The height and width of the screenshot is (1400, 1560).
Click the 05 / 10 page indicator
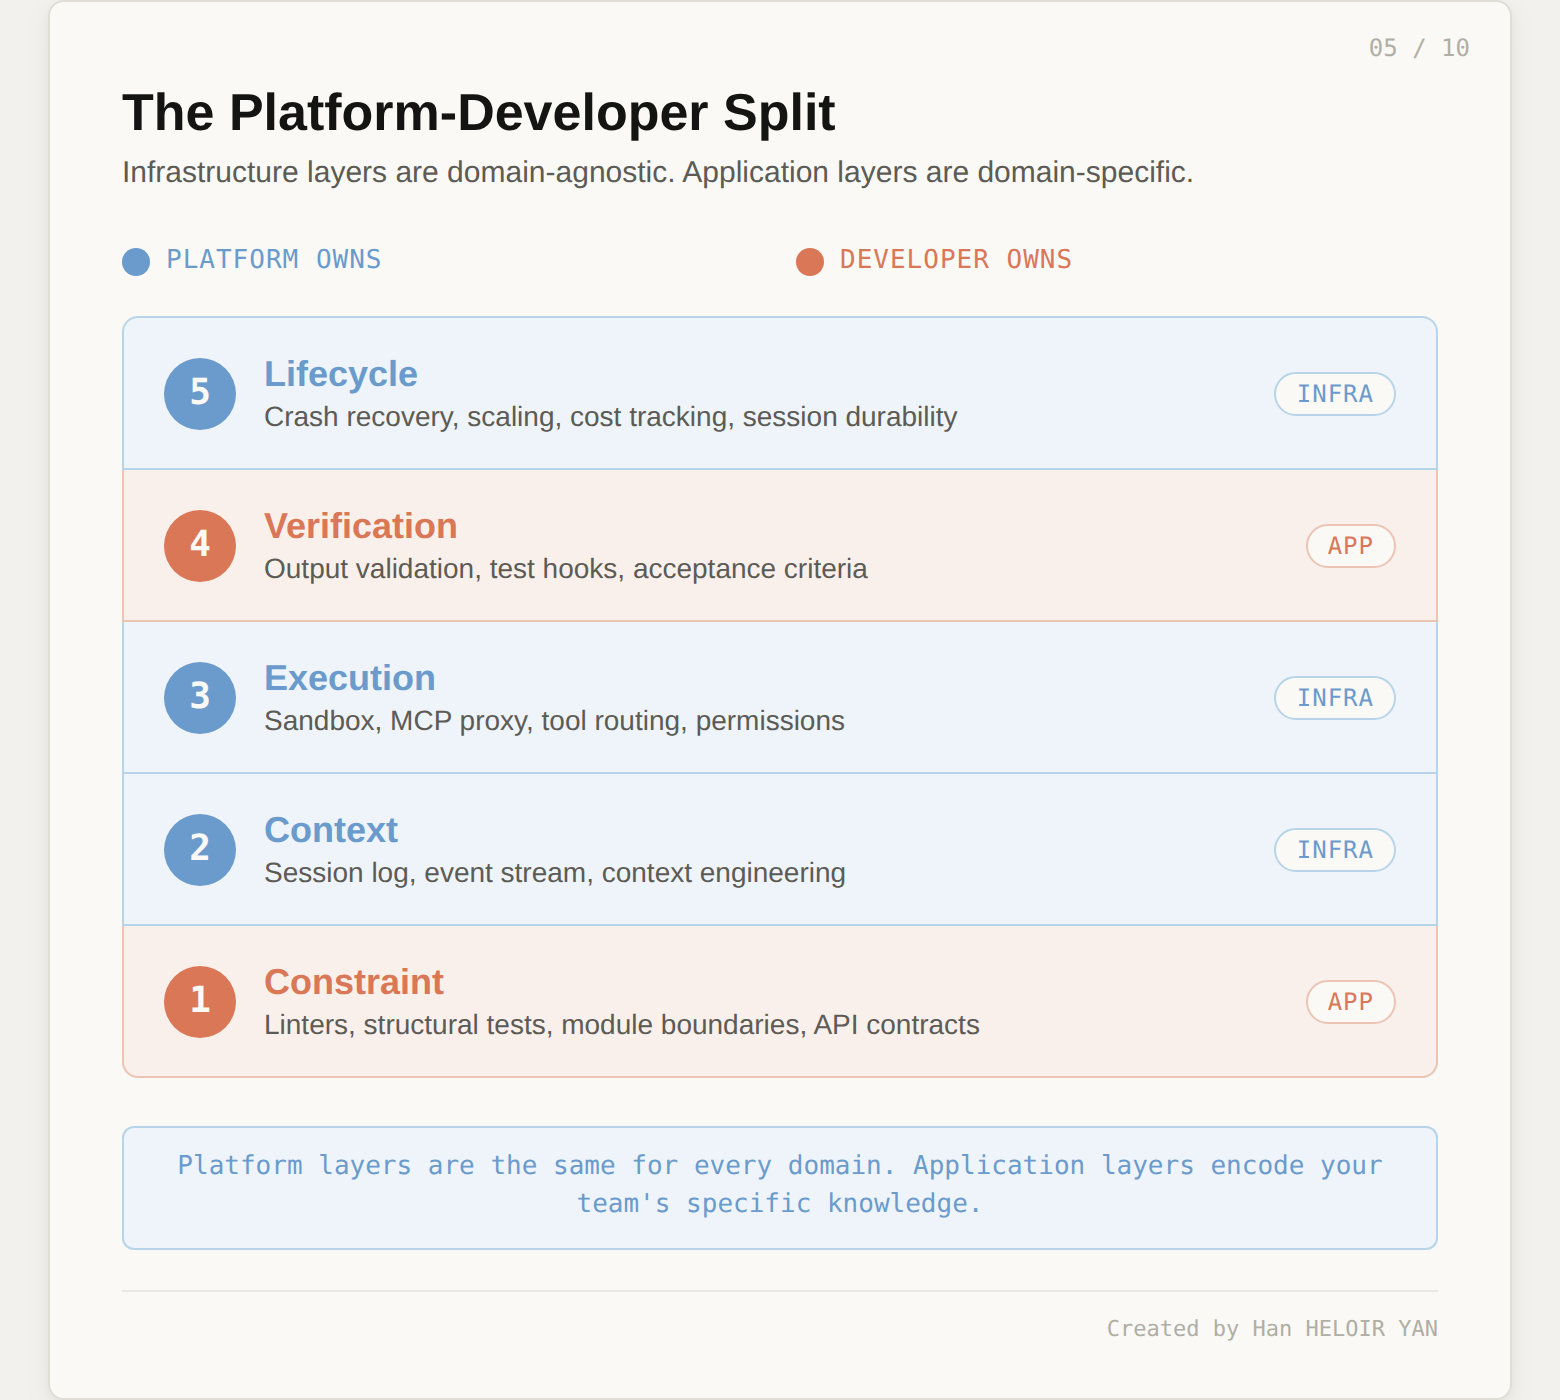pos(1420,47)
